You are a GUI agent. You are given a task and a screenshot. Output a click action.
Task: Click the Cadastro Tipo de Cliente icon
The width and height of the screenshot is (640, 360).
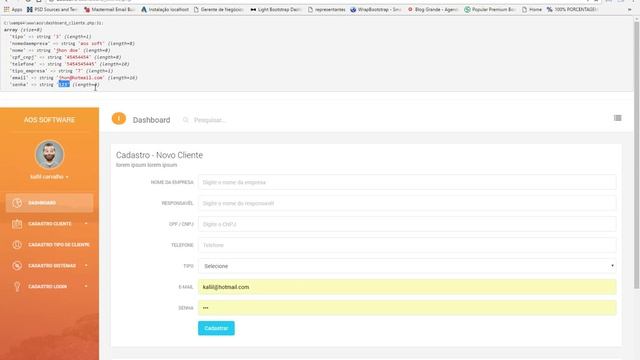17,244
